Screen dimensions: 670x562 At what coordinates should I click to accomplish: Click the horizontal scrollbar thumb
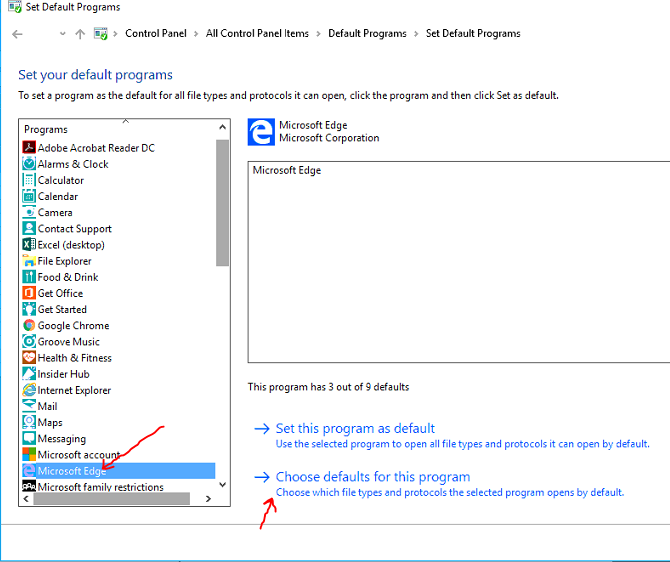[x=112, y=498]
